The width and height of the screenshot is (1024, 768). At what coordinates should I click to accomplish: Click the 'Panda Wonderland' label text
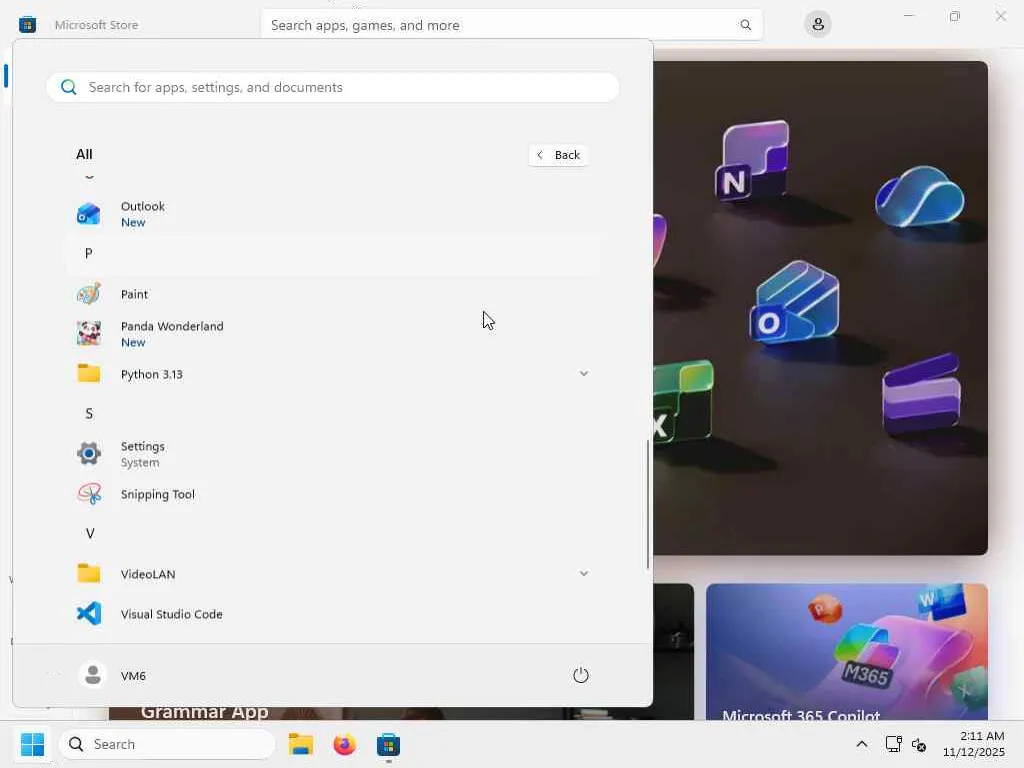(172, 326)
